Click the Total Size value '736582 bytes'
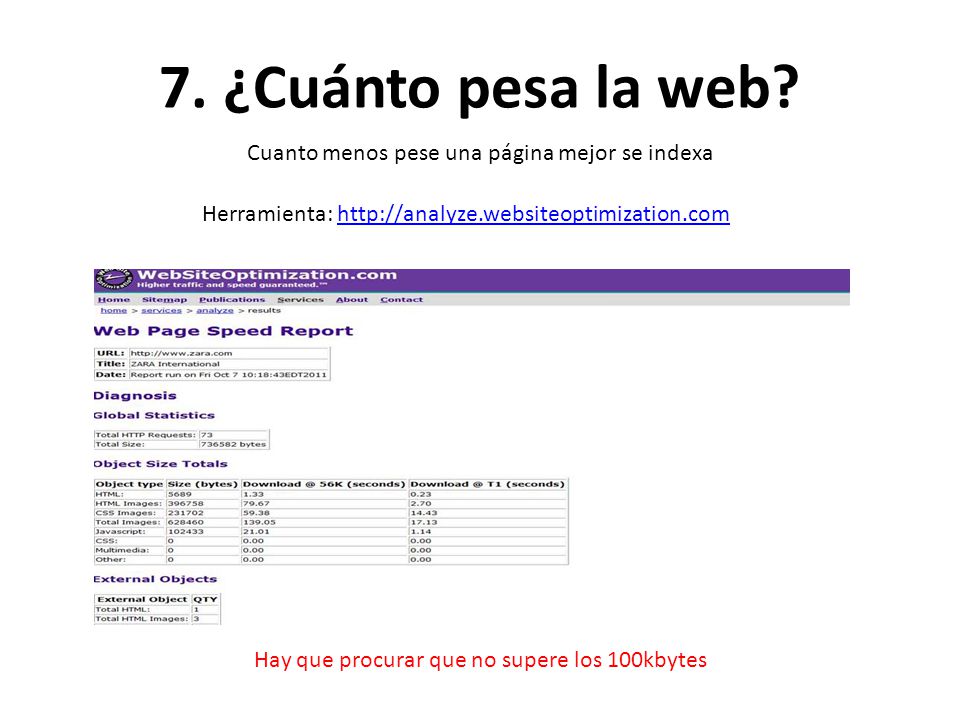960x720 pixels. coord(233,444)
